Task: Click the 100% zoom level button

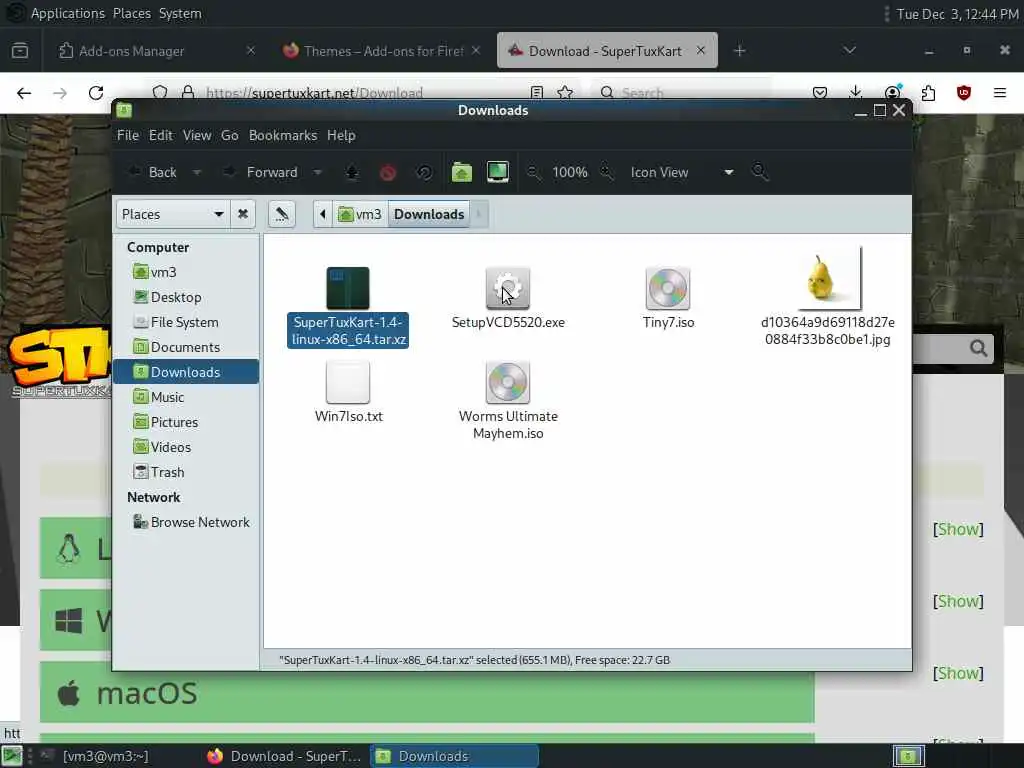Action: click(569, 172)
